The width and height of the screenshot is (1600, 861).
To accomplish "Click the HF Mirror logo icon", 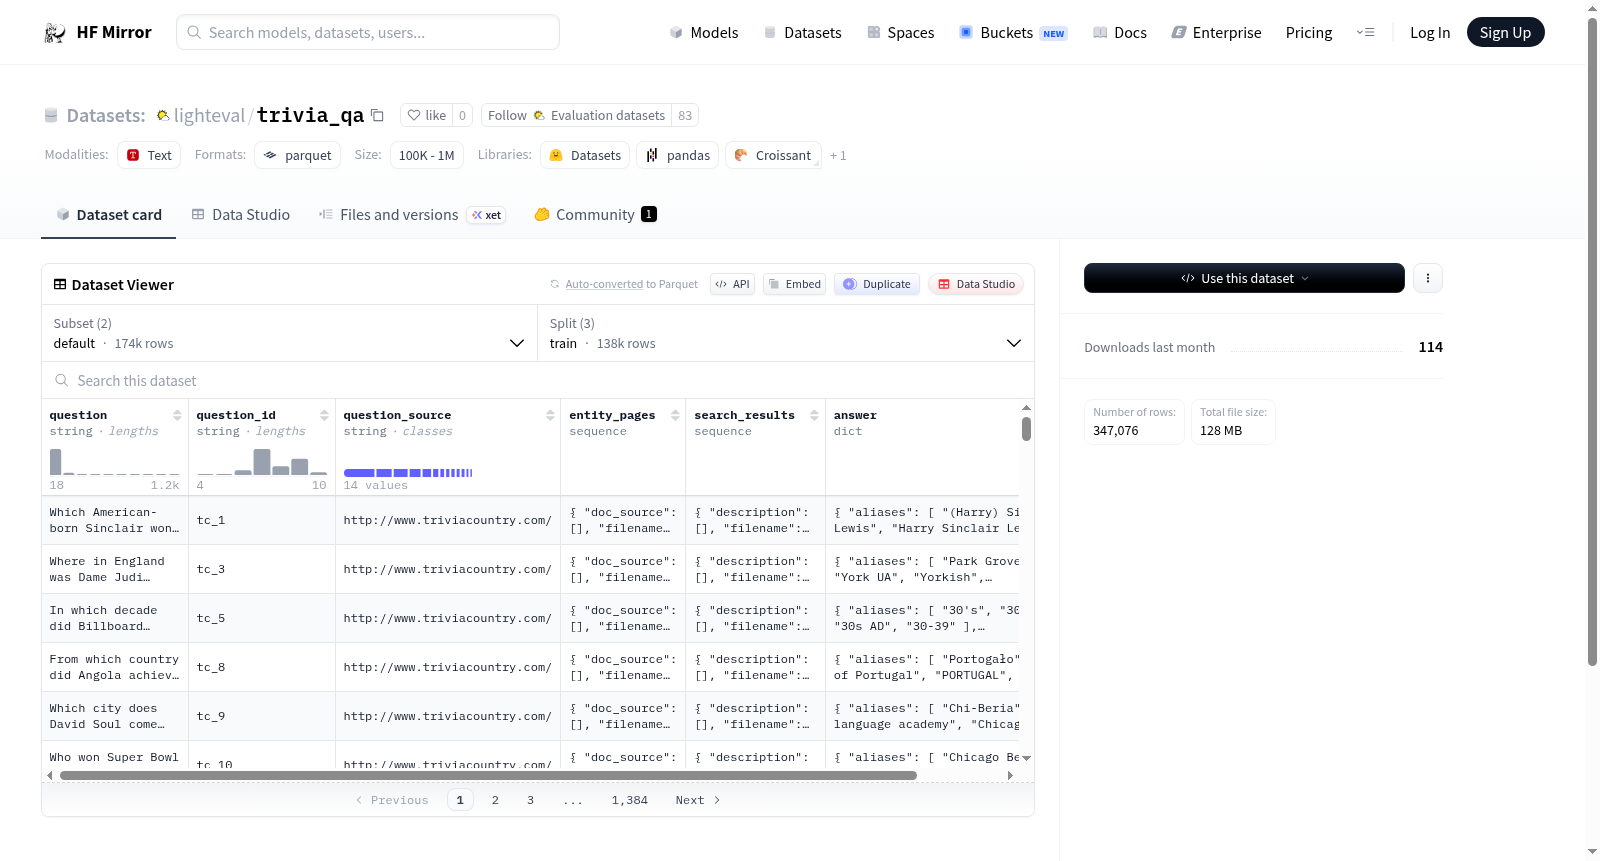I will [55, 33].
